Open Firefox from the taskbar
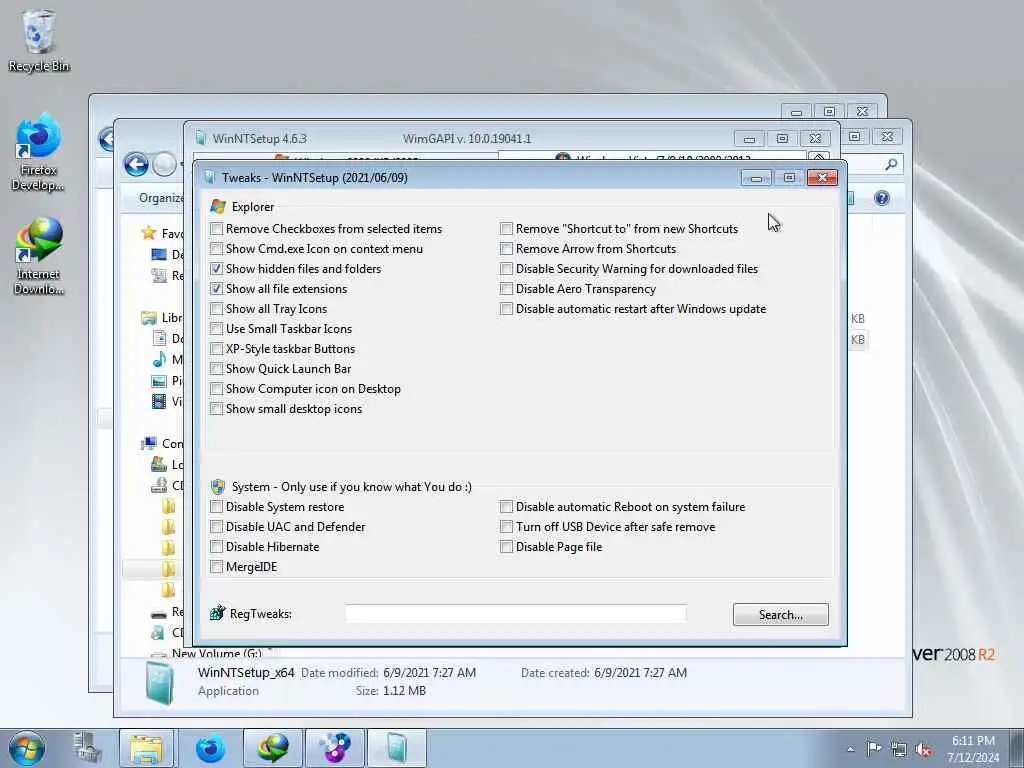Viewport: 1024px width, 768px height. 210,748
